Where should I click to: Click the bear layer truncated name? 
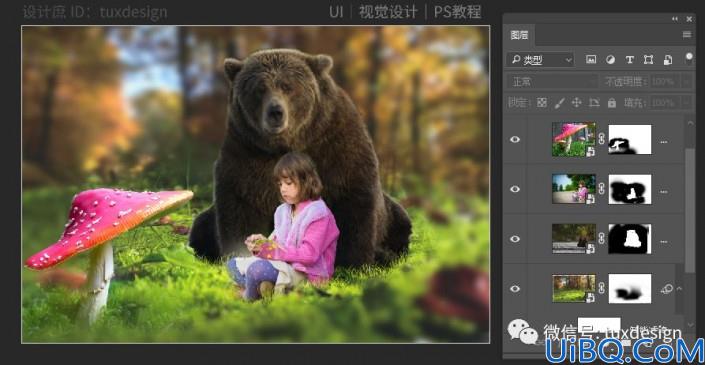tap(664, 242)
